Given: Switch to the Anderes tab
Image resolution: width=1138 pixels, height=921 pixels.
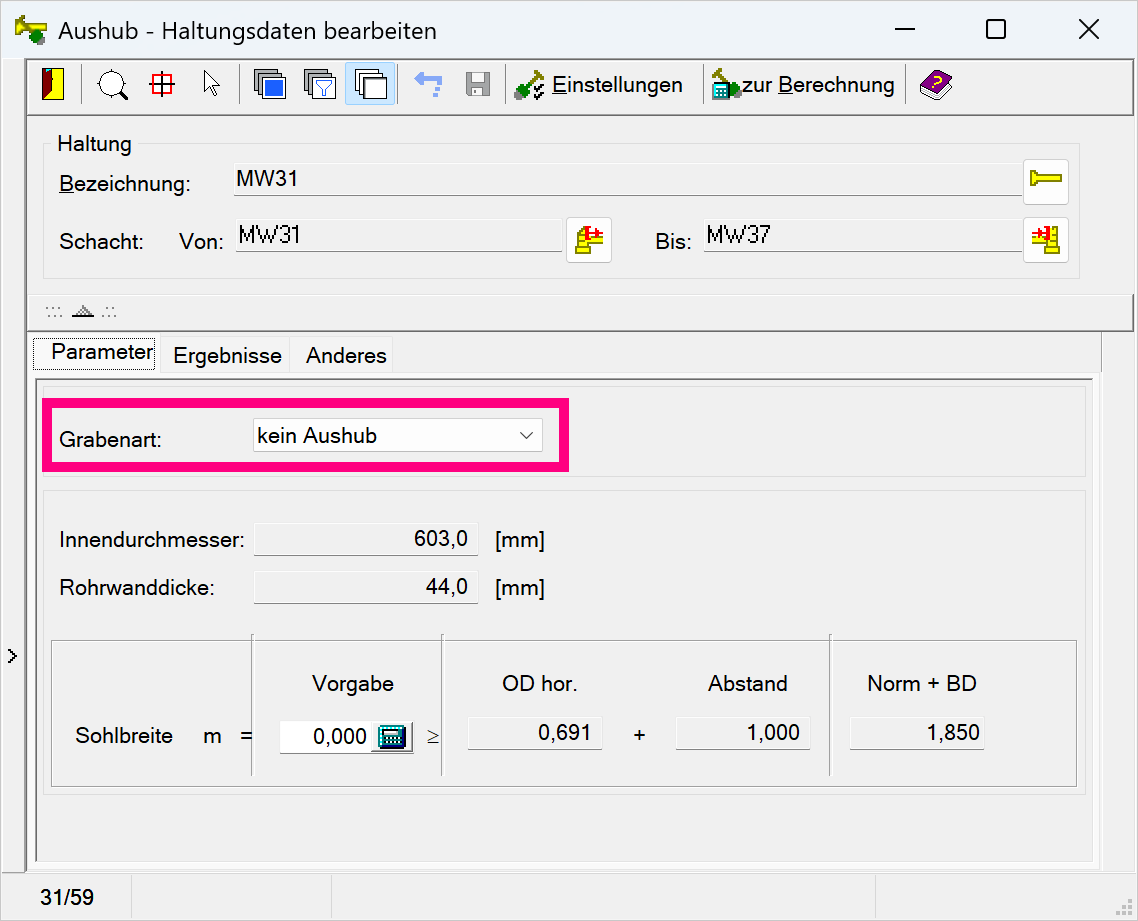Looking at the screenshot, I should 346,355.
